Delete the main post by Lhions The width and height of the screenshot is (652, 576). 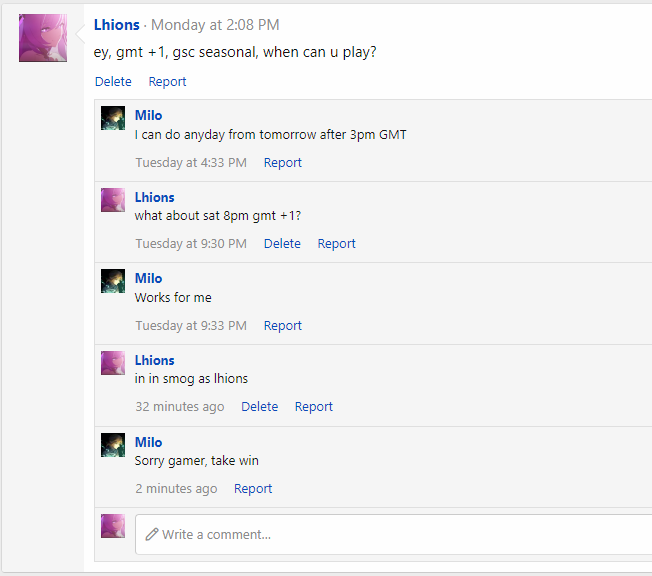point(113,82)
